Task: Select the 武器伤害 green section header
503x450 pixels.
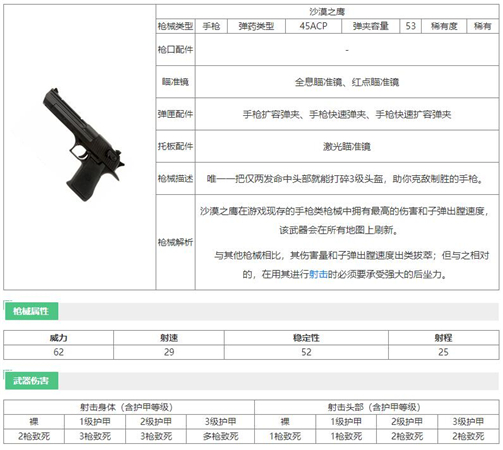Action: click(x=31, y=380)
